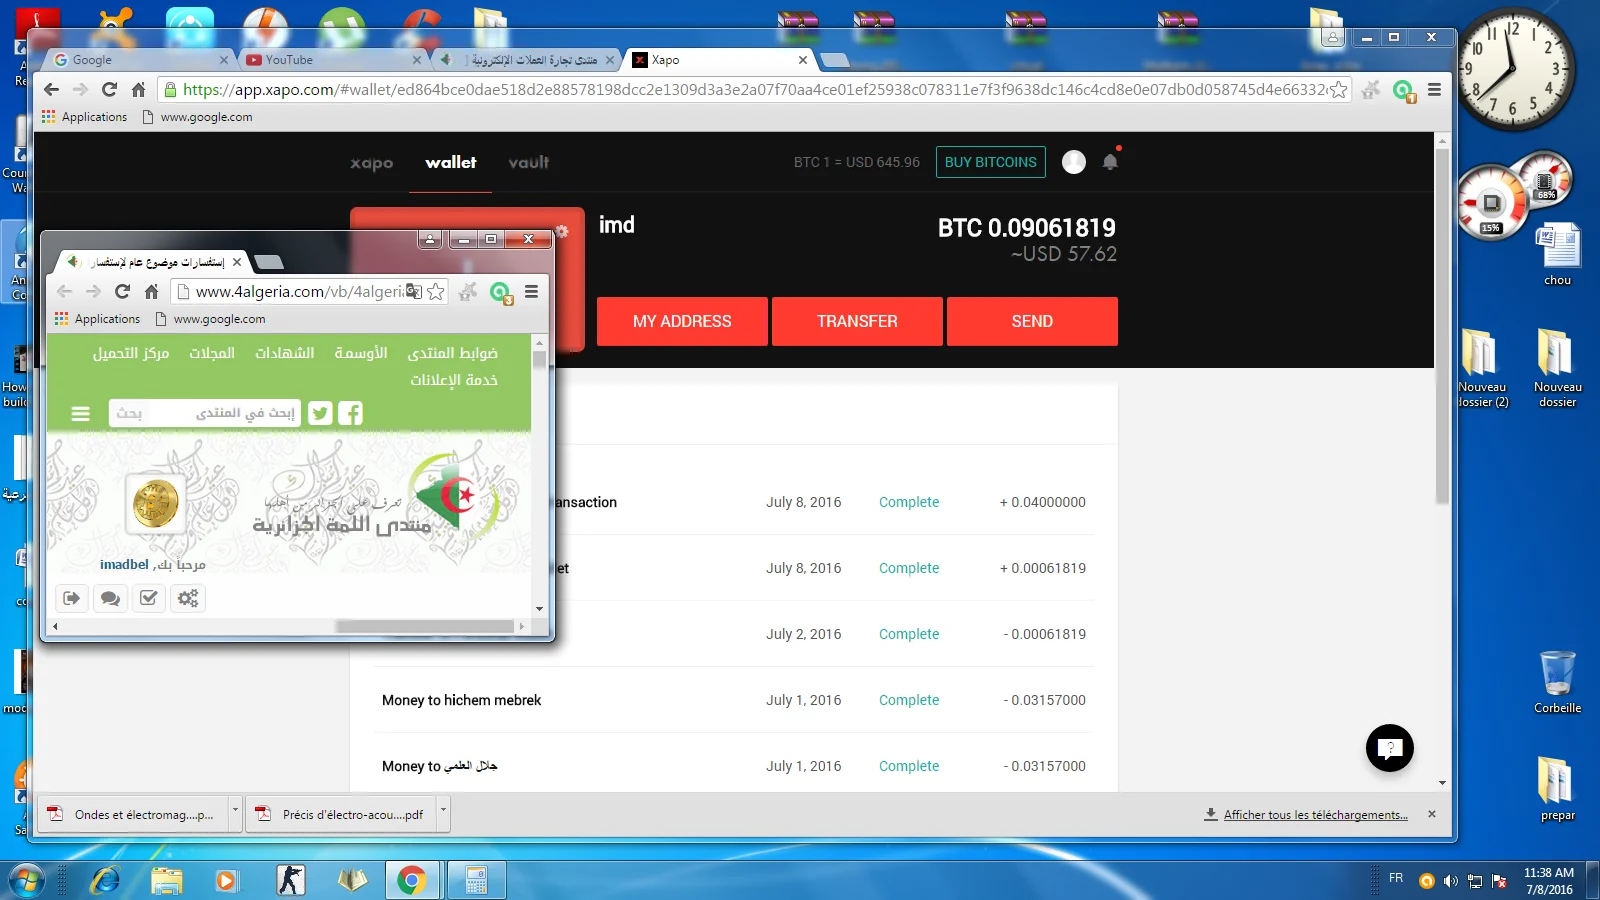Expand the forum green hamburger menu
The width and height of the screenshot is (1600, 900).
pyautogui.click(x=81, y=413)
